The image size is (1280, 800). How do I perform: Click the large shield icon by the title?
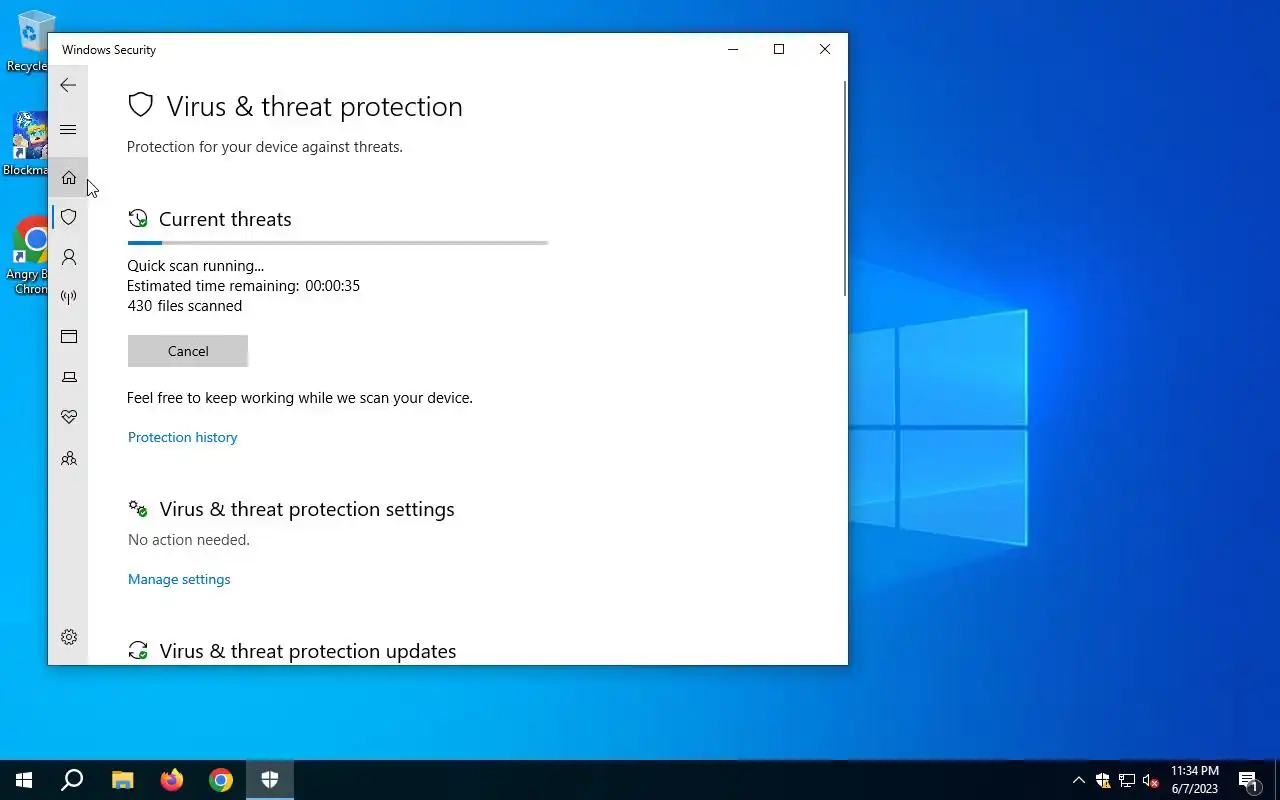click(x=141, y=106)
